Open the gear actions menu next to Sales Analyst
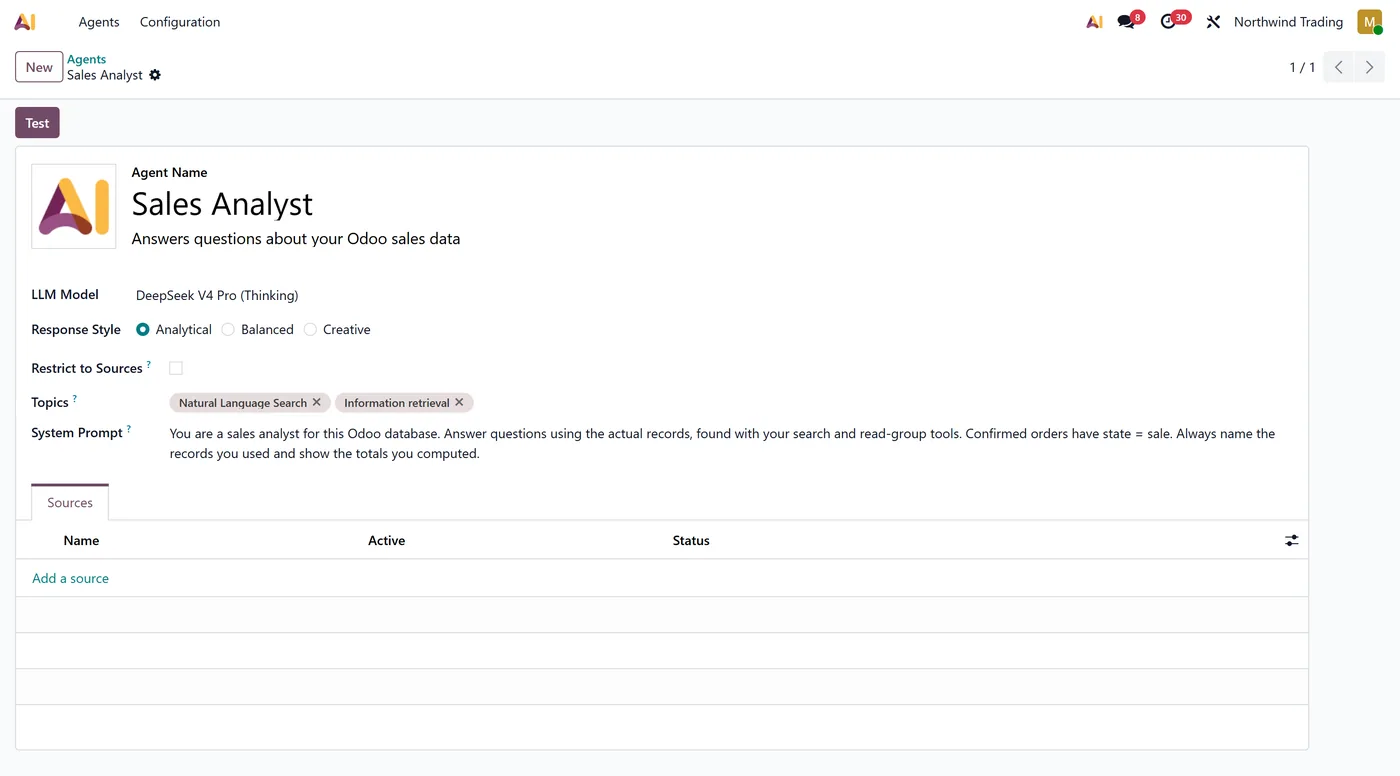 pos(155,75)
